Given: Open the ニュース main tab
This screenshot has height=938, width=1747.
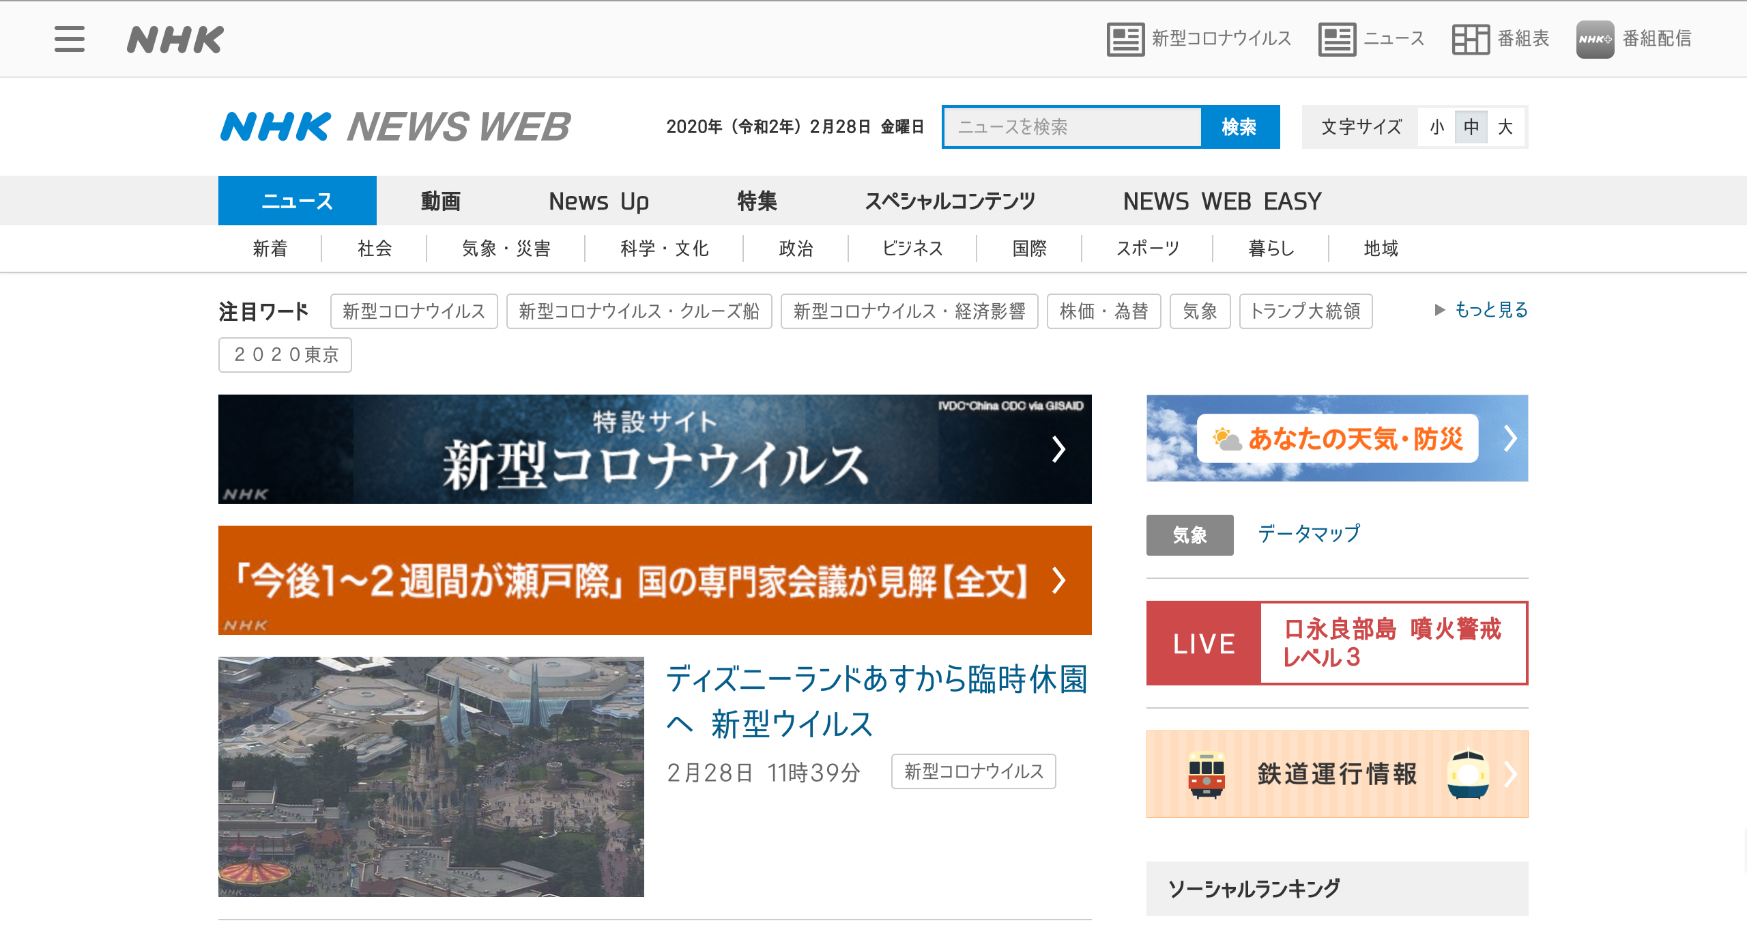Looking at the screenshot, I should pyautogui.click(x=297, y=201).
